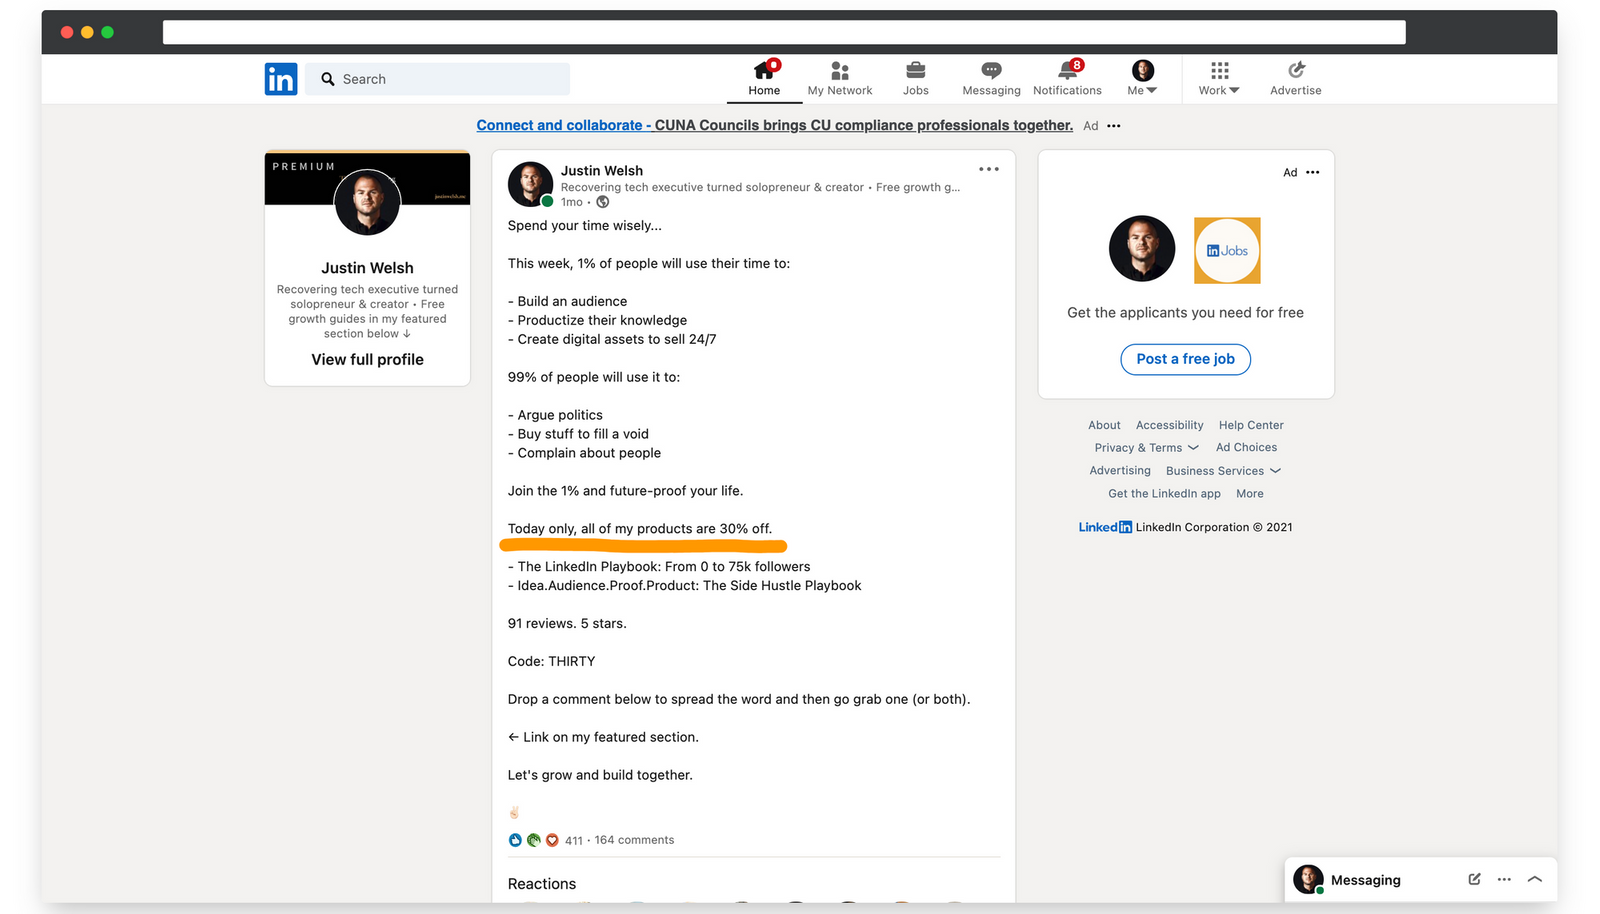Open Messaging bar options dots

pos(1504,879)
